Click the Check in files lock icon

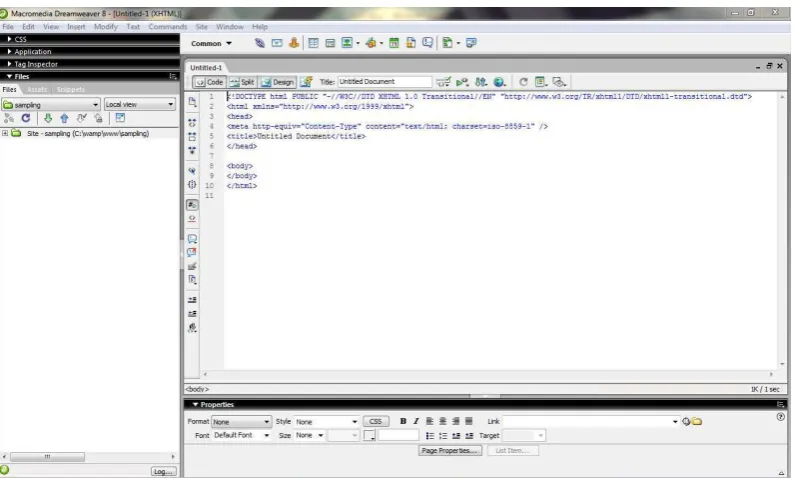click(x=98, y=118)
